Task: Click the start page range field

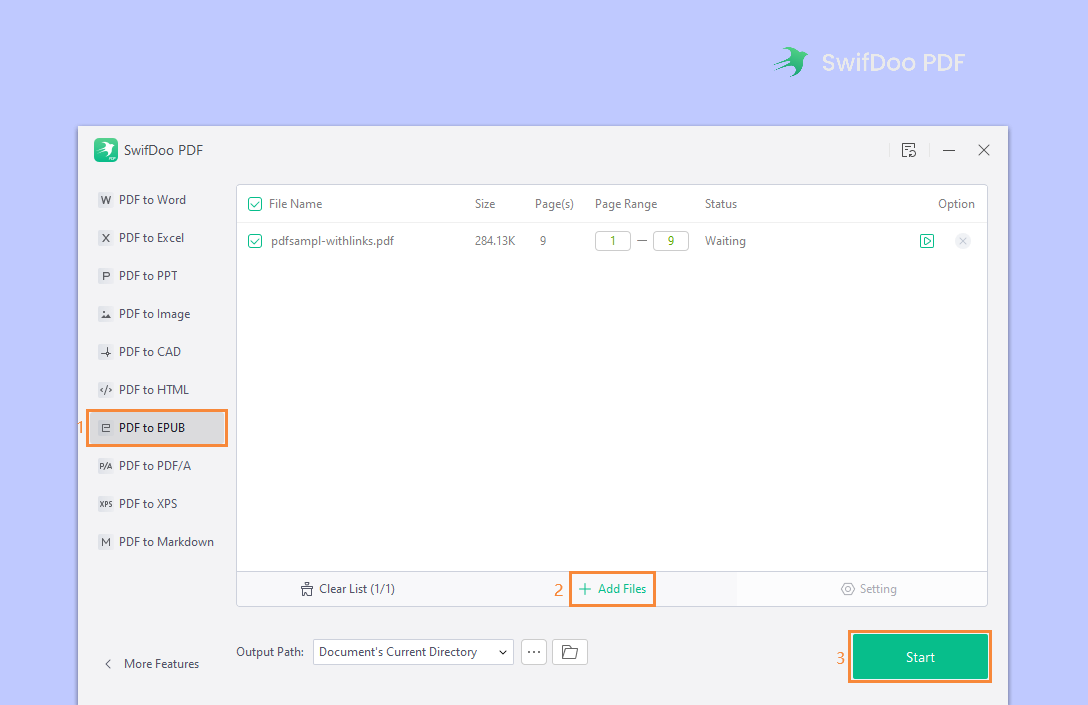Action: click(x=613, y=241)
